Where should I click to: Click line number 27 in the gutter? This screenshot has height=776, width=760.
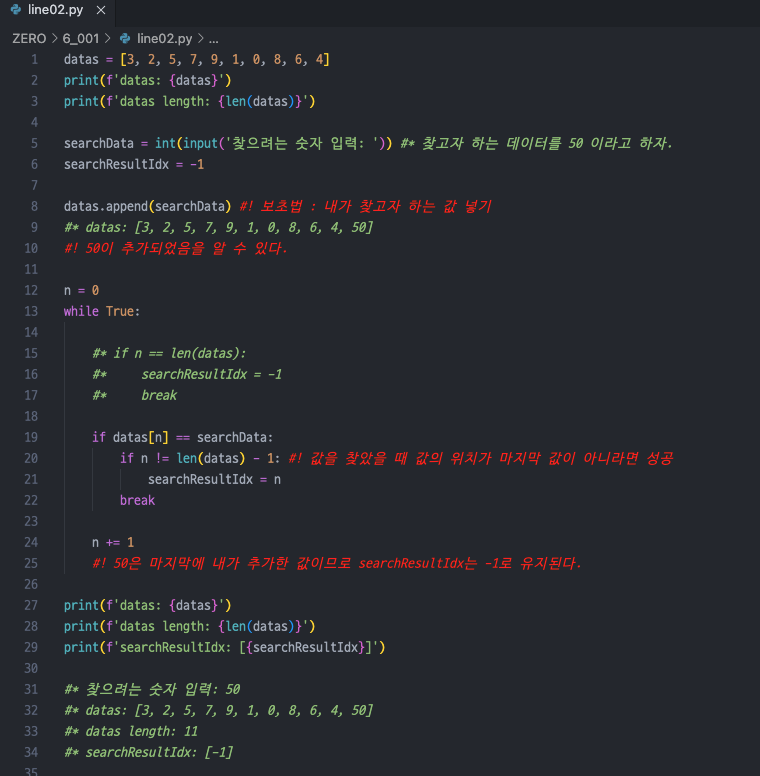coord(31,605)
